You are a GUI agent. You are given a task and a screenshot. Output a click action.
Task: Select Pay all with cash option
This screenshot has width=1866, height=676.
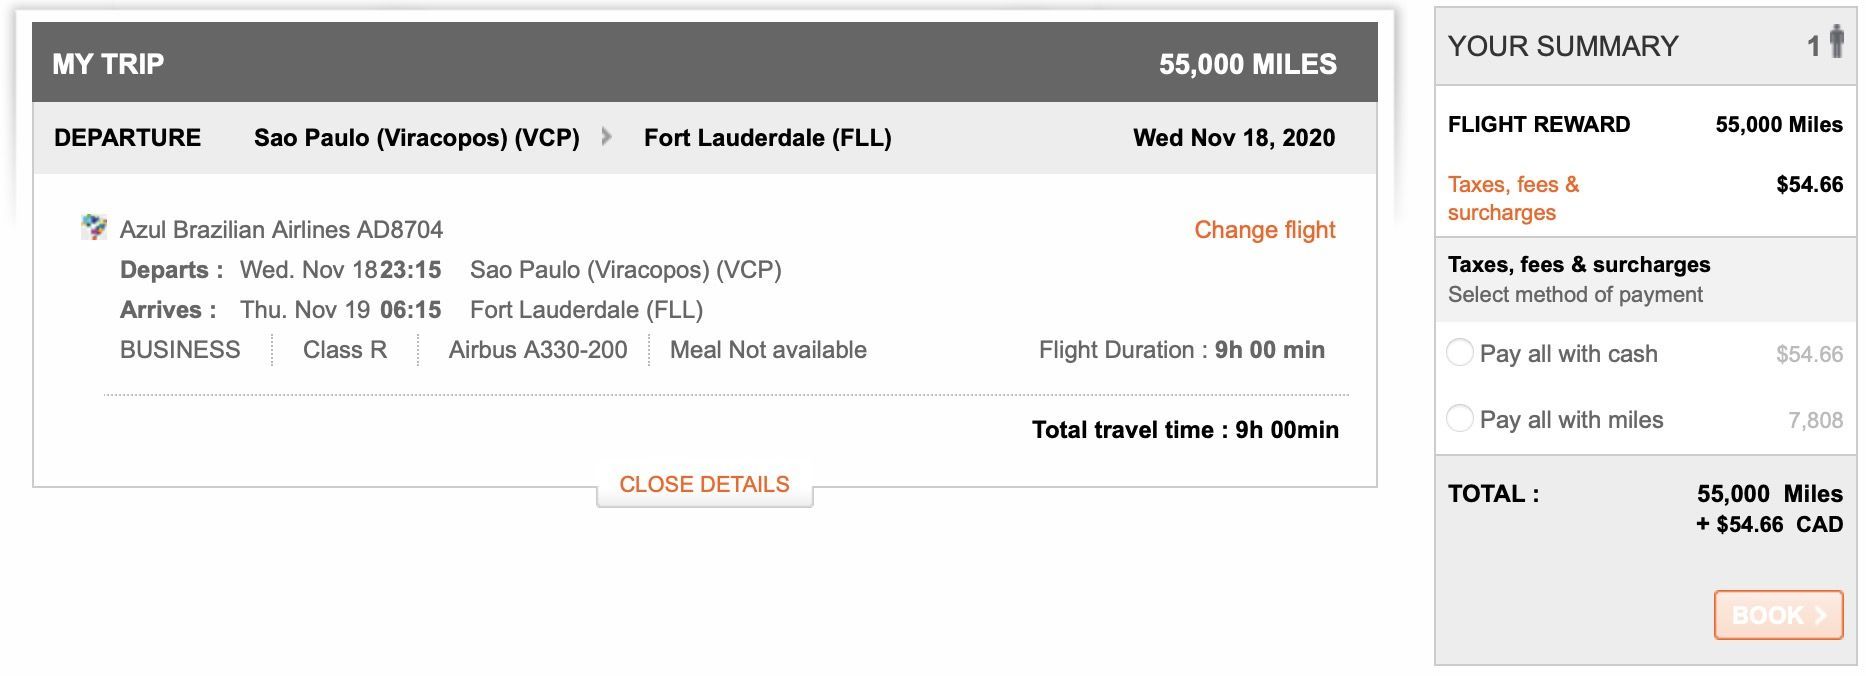click(x=1460, y=353)
